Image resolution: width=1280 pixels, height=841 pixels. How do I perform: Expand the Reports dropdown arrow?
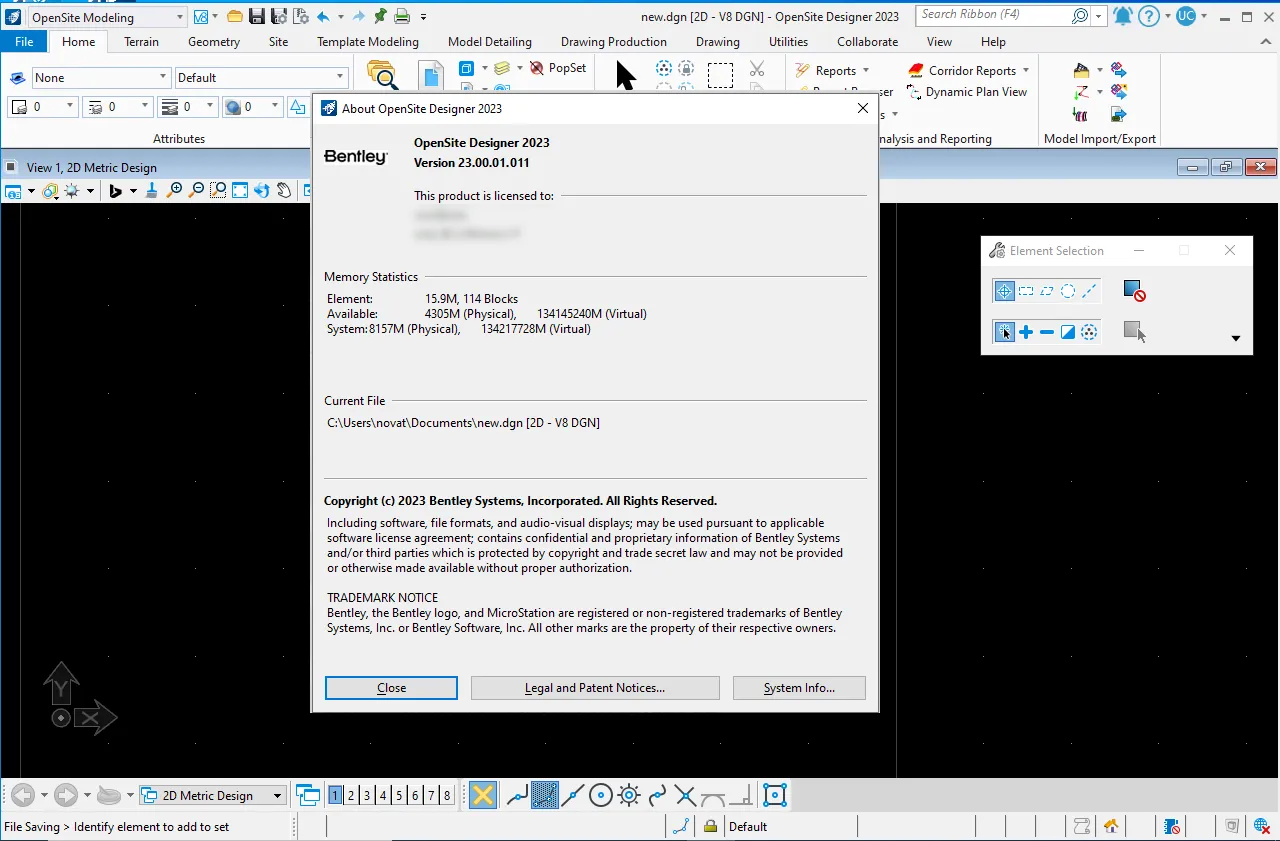[866, 71]
